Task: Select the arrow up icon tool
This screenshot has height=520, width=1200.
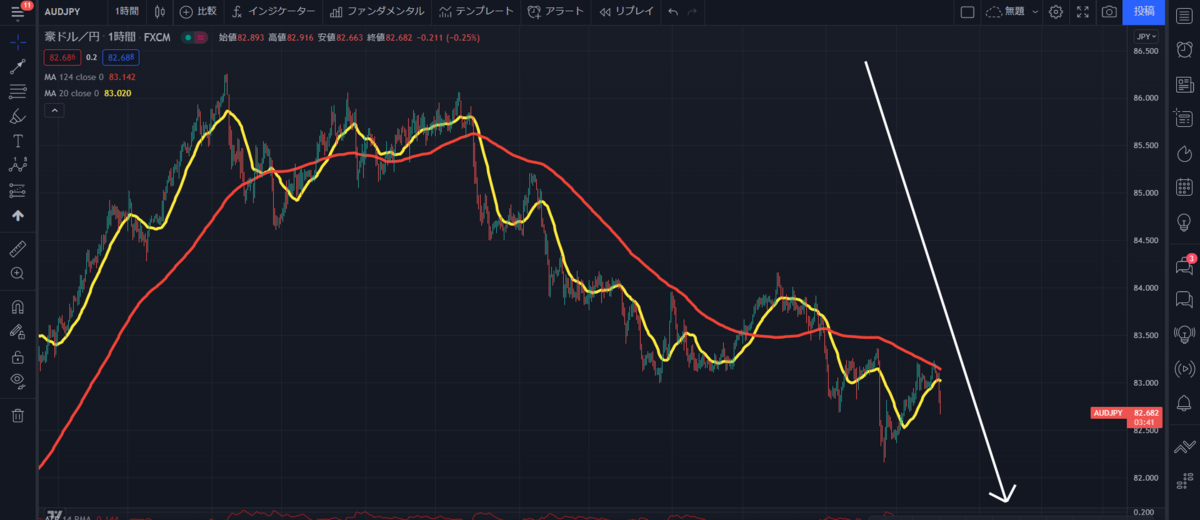Action: [17, 215]
